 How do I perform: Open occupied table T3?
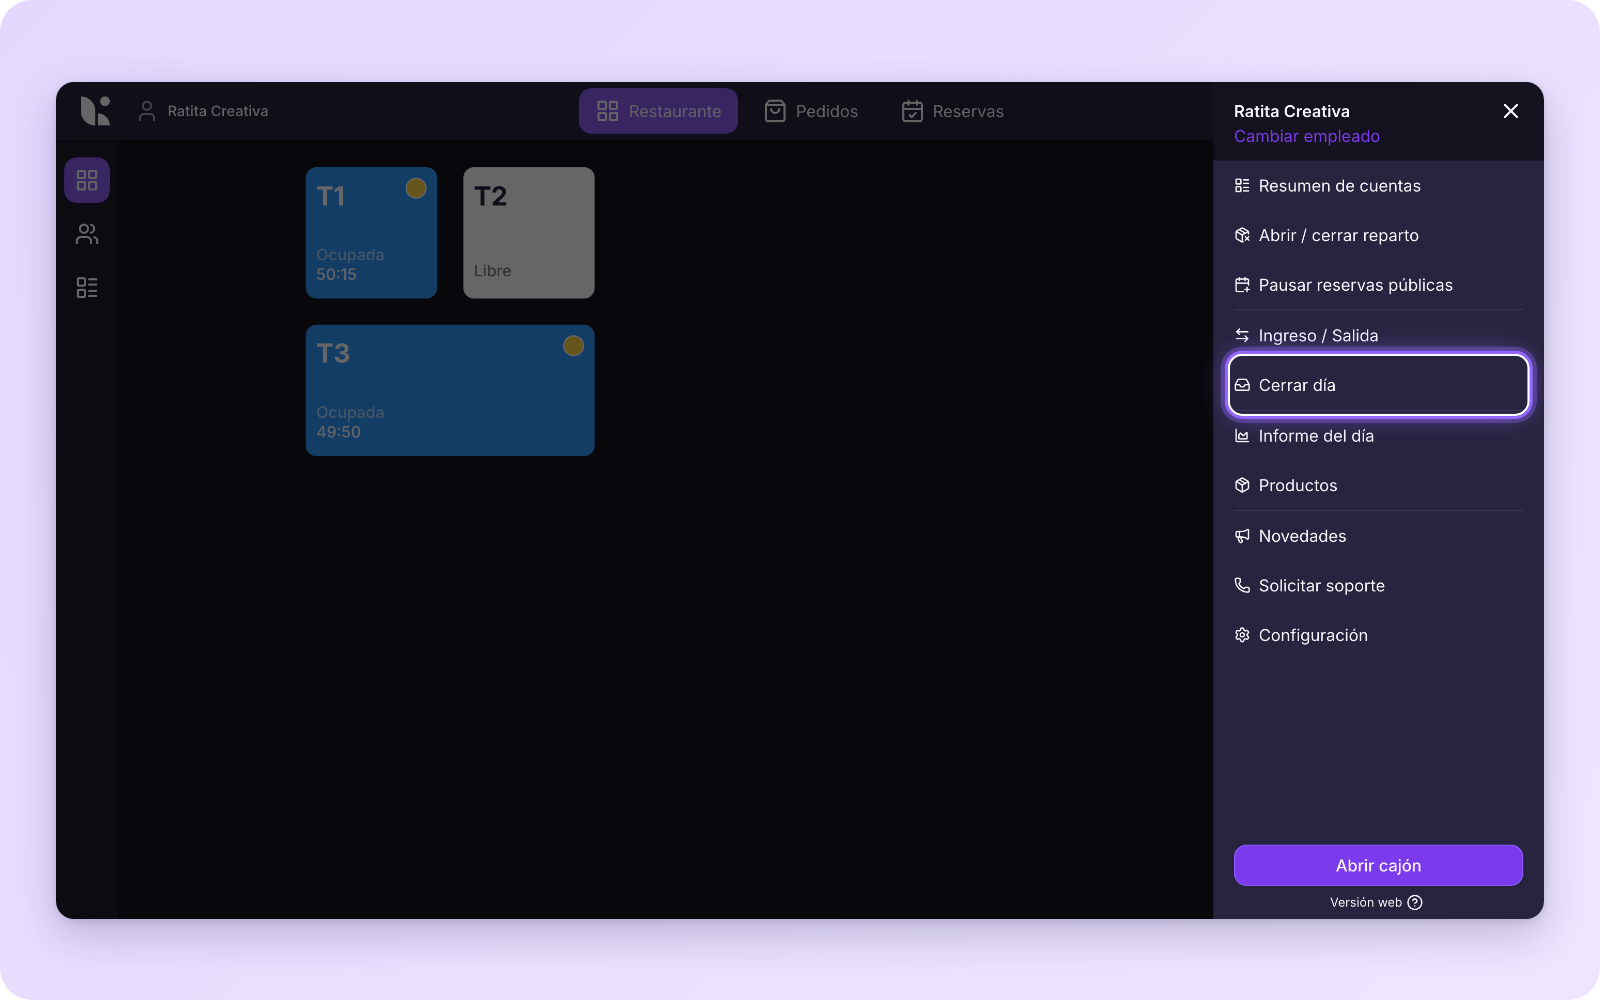pos(450,390)
